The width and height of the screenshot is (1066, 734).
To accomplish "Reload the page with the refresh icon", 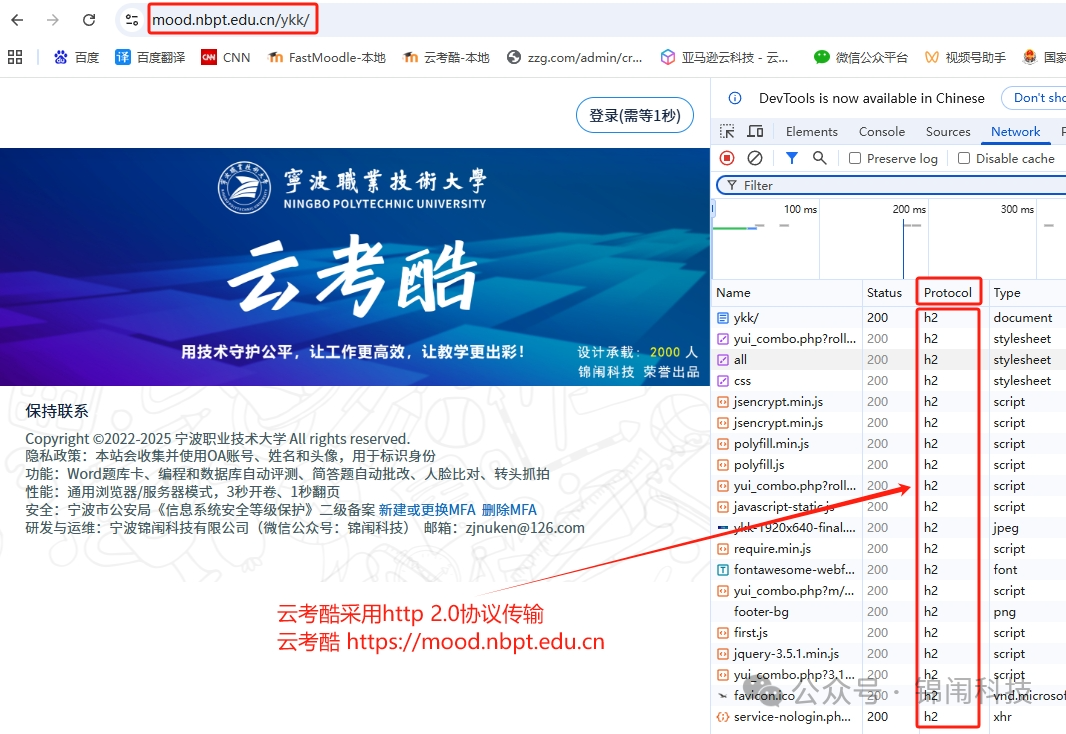I will click(89, 20).
